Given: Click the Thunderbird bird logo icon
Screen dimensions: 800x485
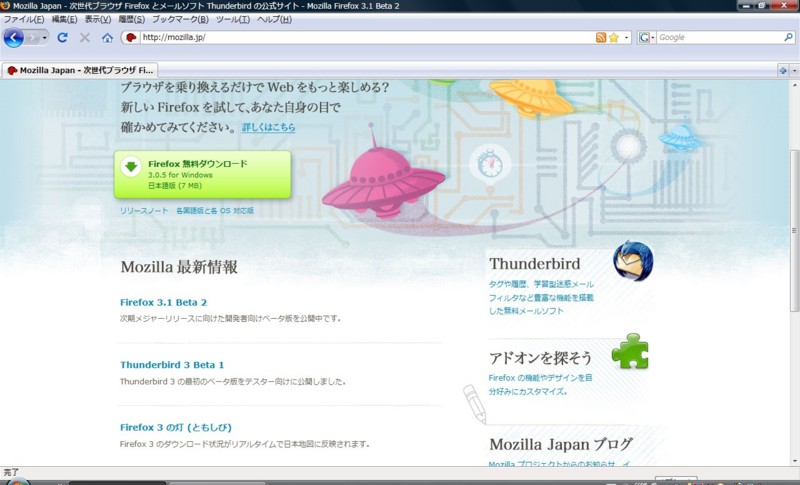Looking at the screenshot, I should point(633,261).
